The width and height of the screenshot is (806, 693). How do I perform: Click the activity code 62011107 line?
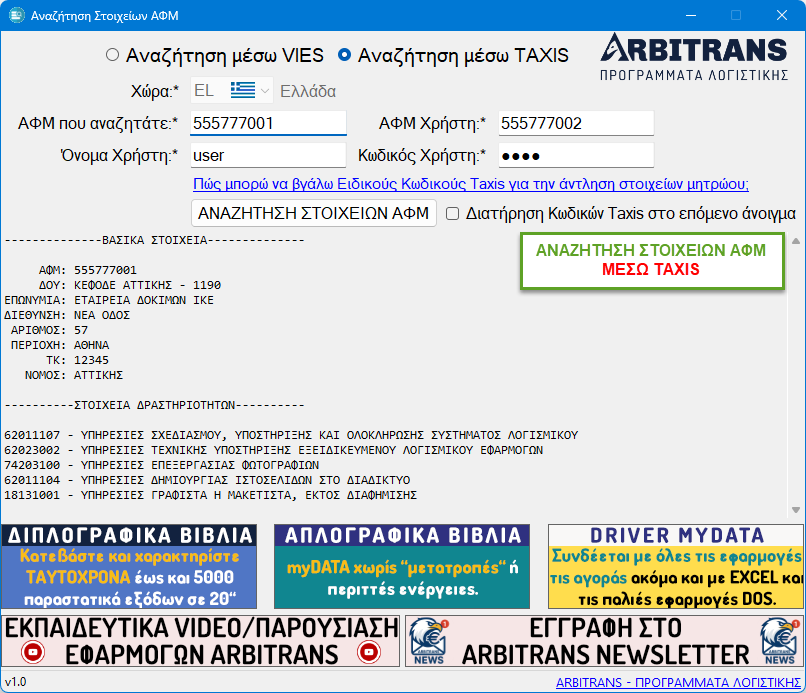(291, 435)
